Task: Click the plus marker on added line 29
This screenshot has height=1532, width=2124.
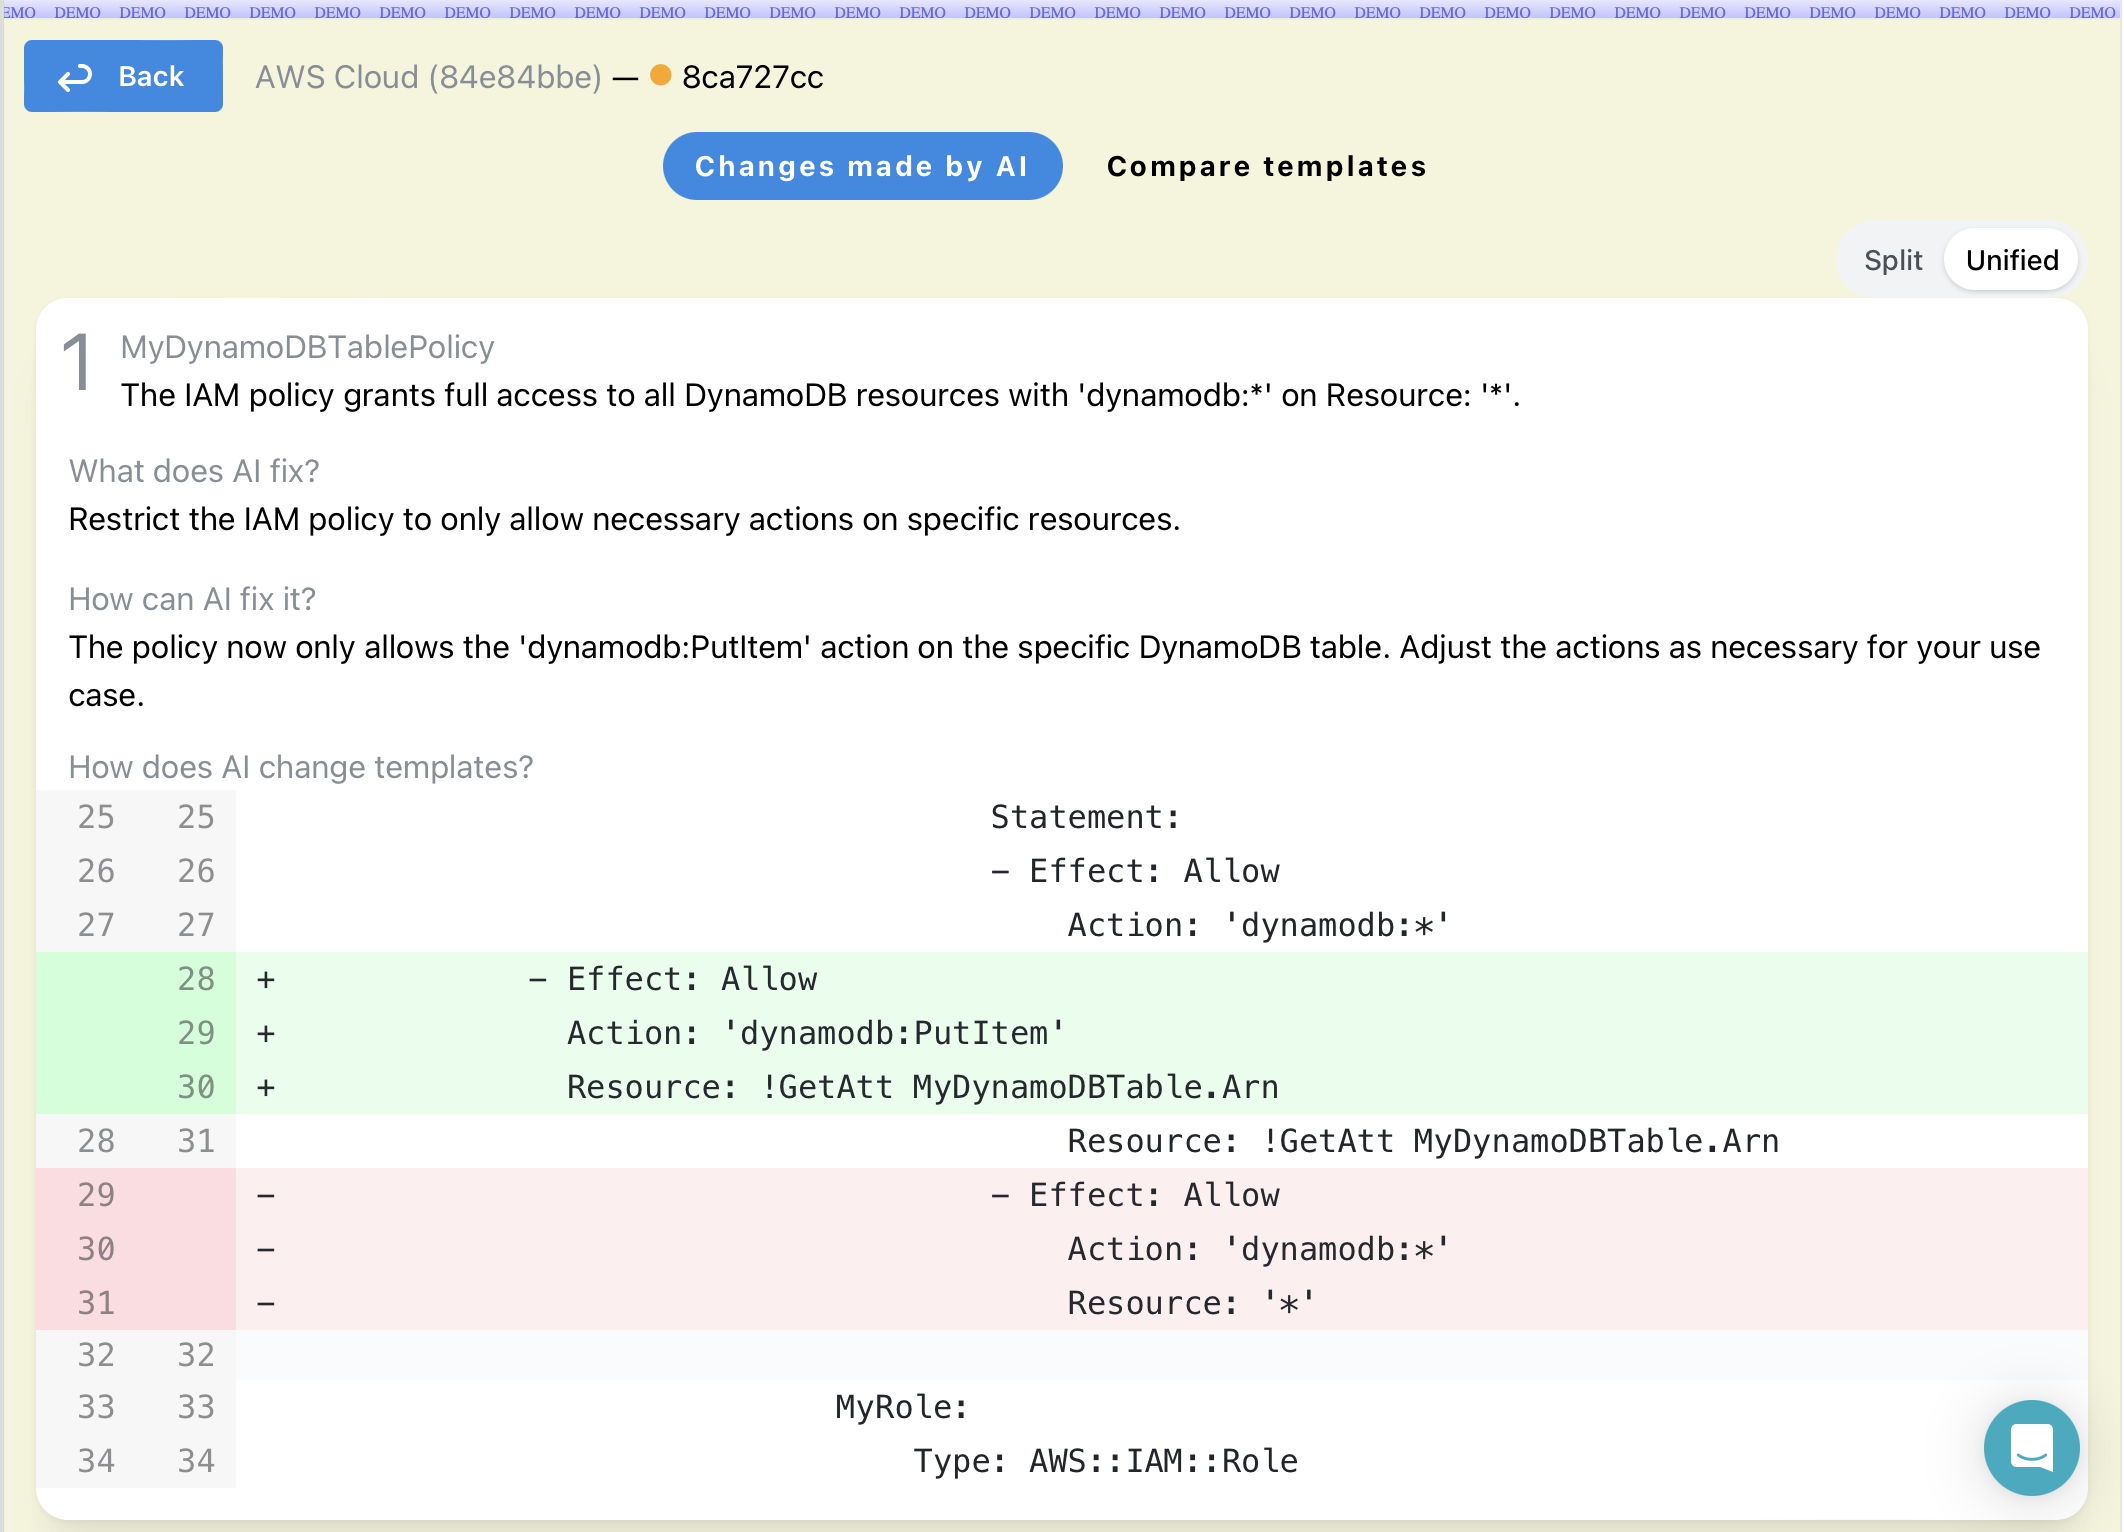Action: (265, 1034)
